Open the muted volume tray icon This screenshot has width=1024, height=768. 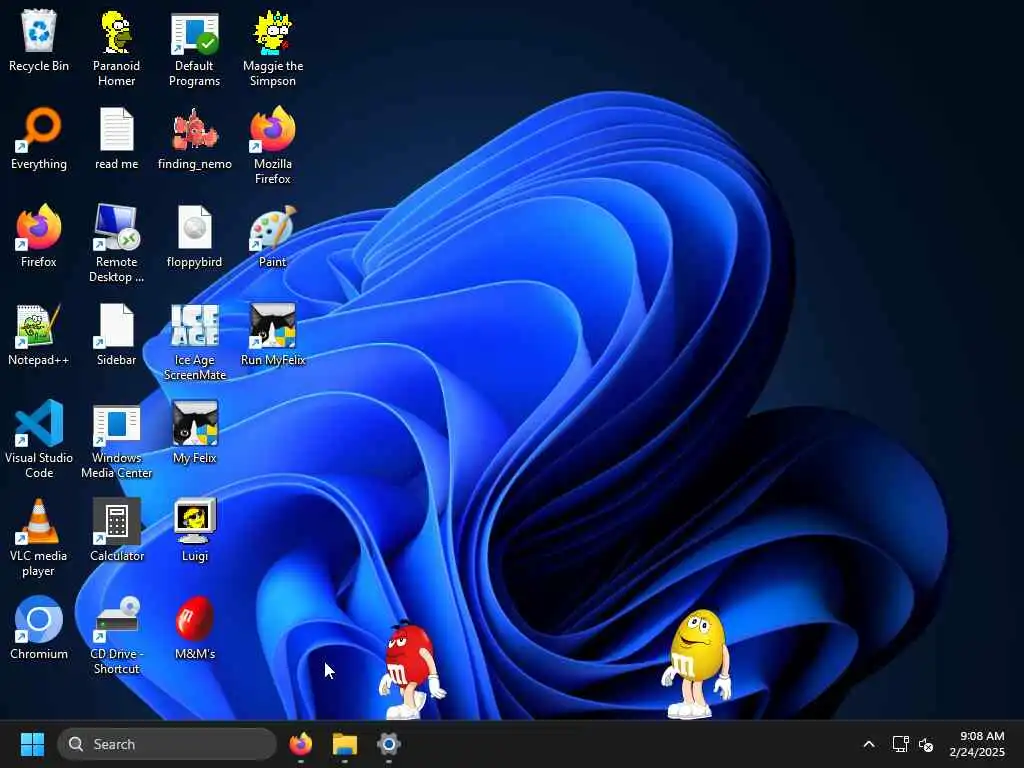click(x=925, y=744)
